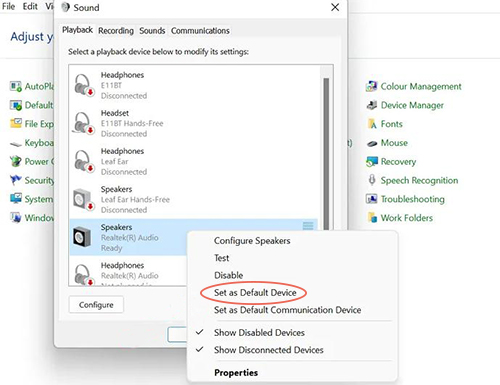Toggle Show Disconnected Devices option
The width and height of the screenshot is (500, 385).
269,350
